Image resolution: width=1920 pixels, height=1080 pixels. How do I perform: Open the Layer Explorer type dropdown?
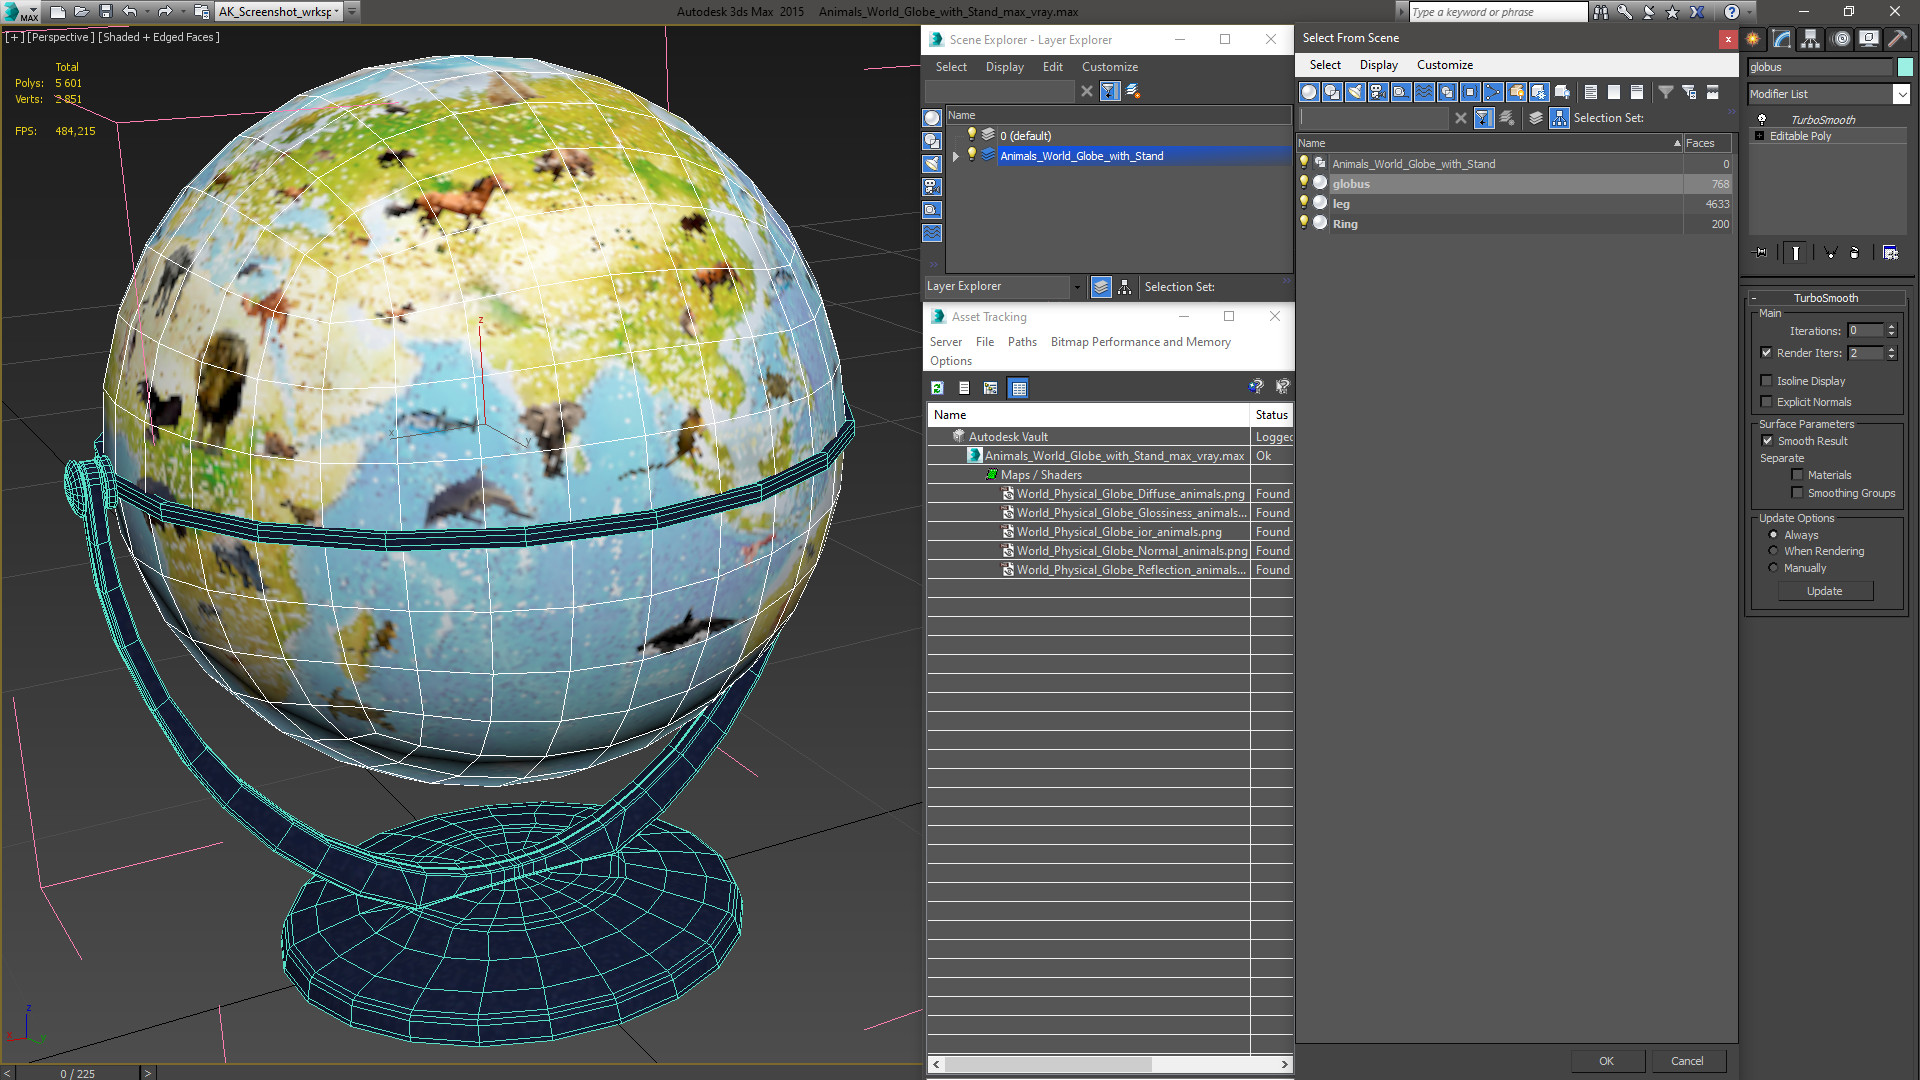click(1077, 287)
